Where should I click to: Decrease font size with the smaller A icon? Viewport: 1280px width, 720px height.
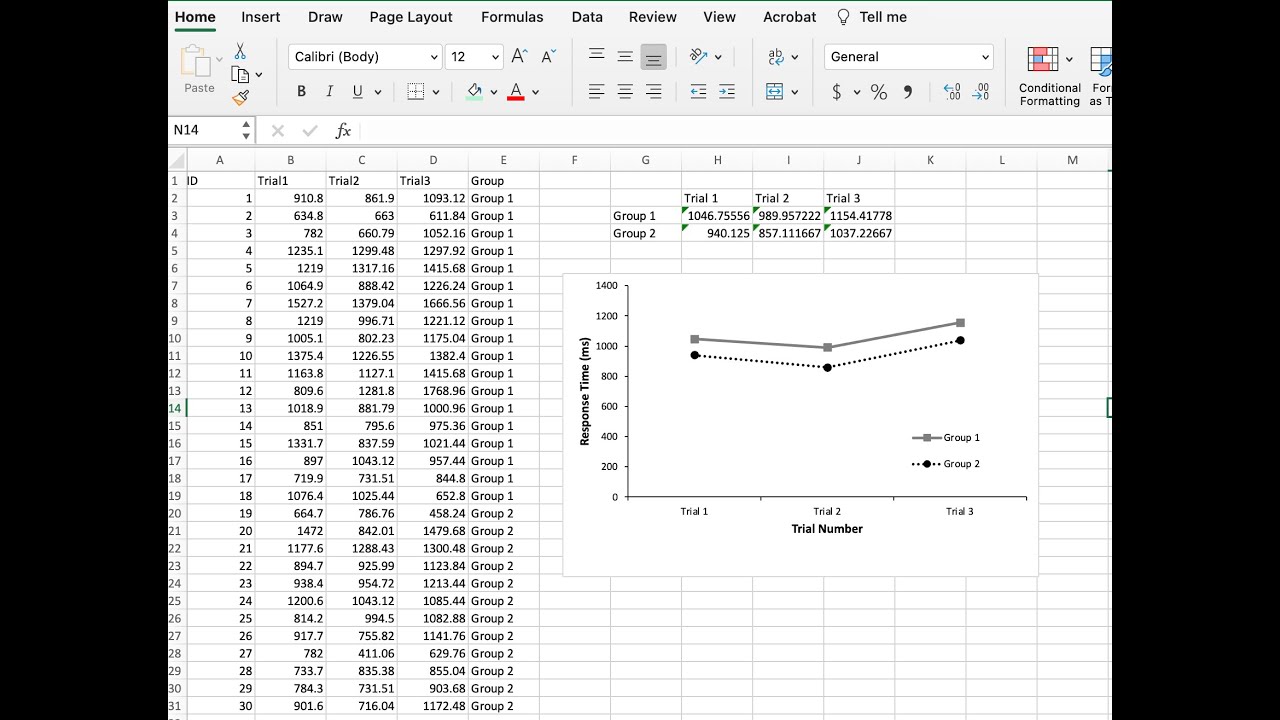point(549,57)
